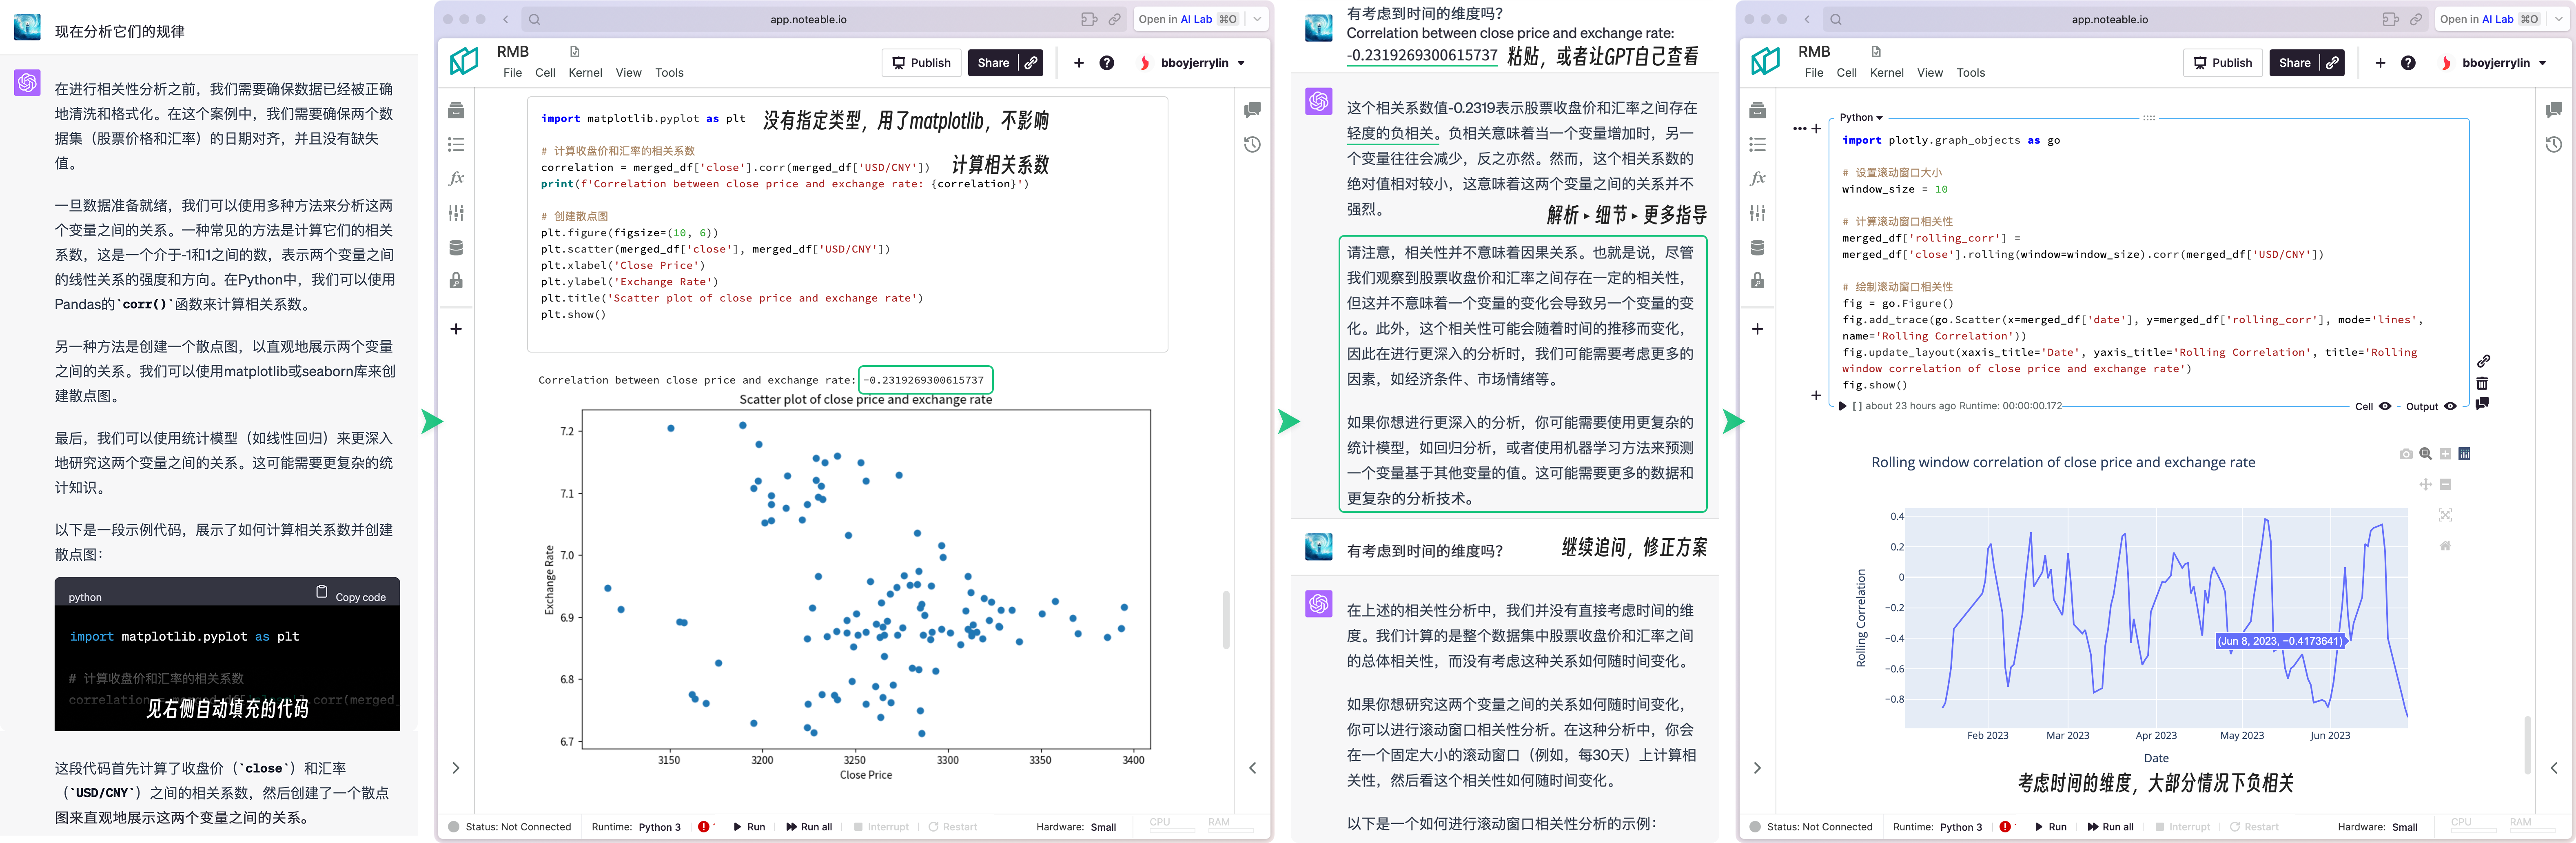Click the Plotly reset axes home icon
Image resolution: width=2576 pixels, height=843 pixels.
tap(2445, 545)
